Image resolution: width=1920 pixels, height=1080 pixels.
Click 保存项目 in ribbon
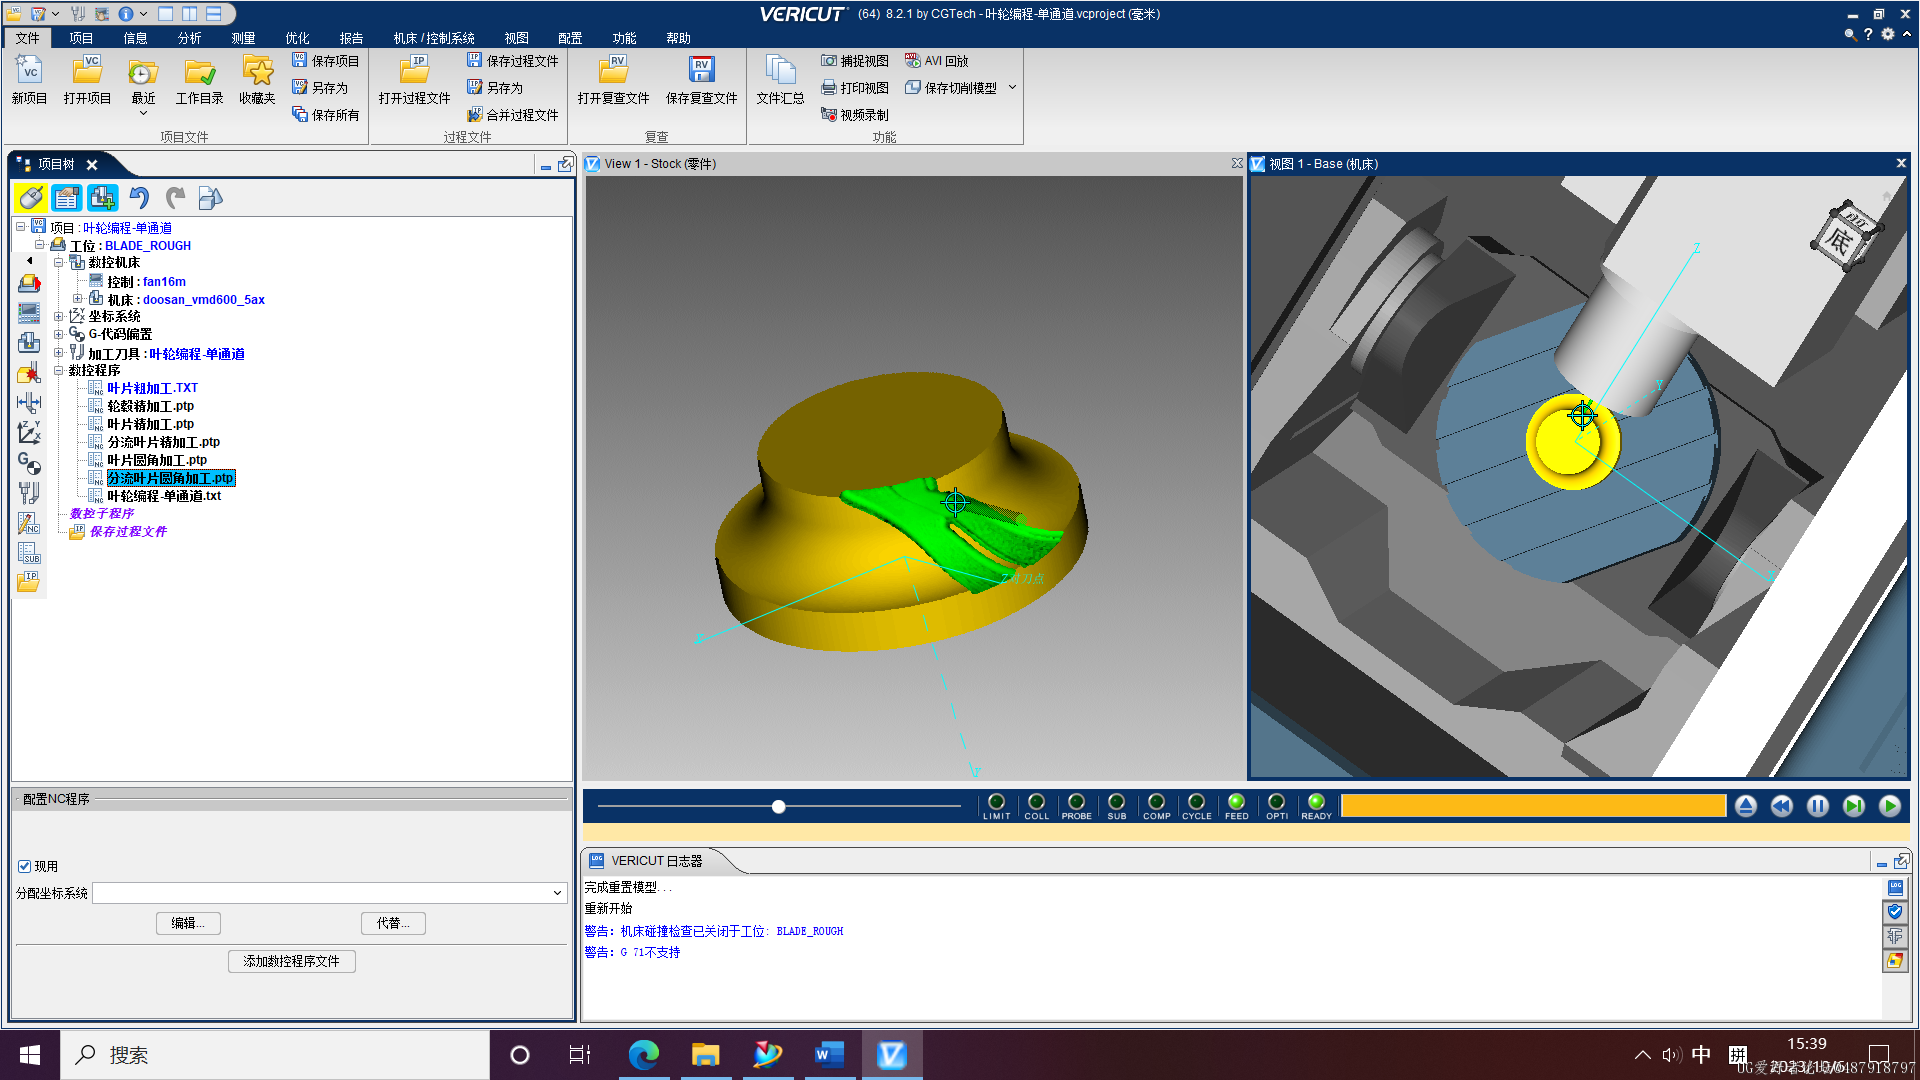326,61
